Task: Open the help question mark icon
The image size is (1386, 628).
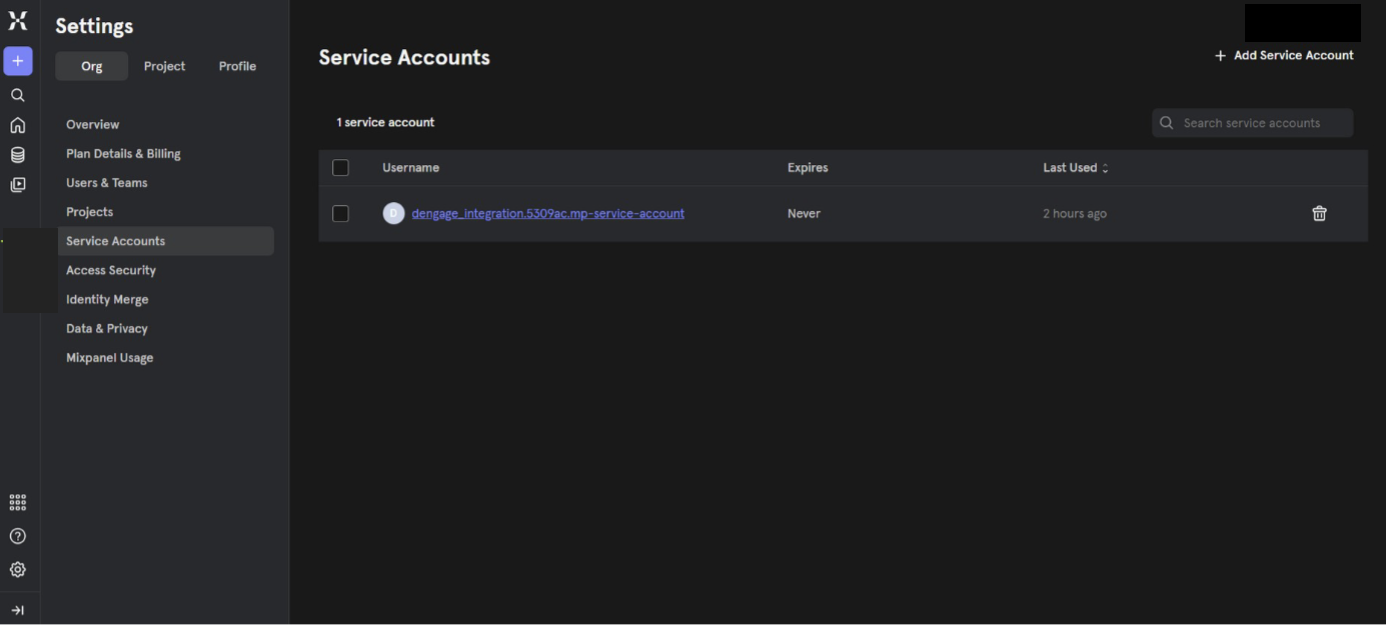Action: click(x=18, y=536)
